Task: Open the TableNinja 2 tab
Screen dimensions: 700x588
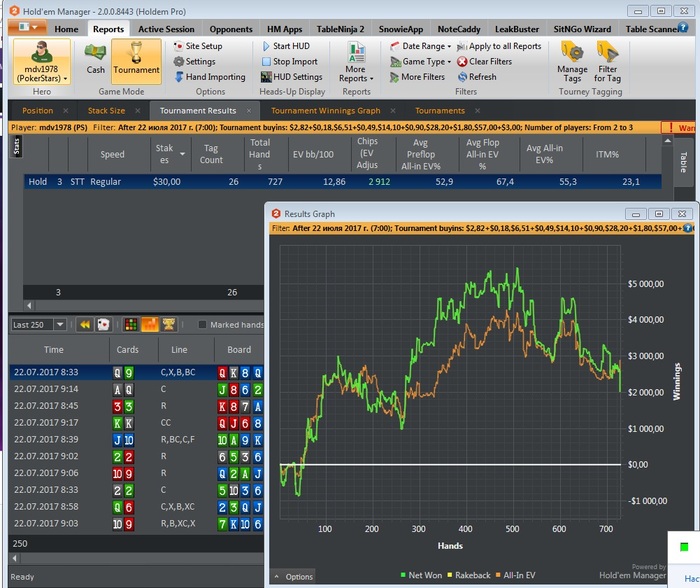Action: (340, 29)
